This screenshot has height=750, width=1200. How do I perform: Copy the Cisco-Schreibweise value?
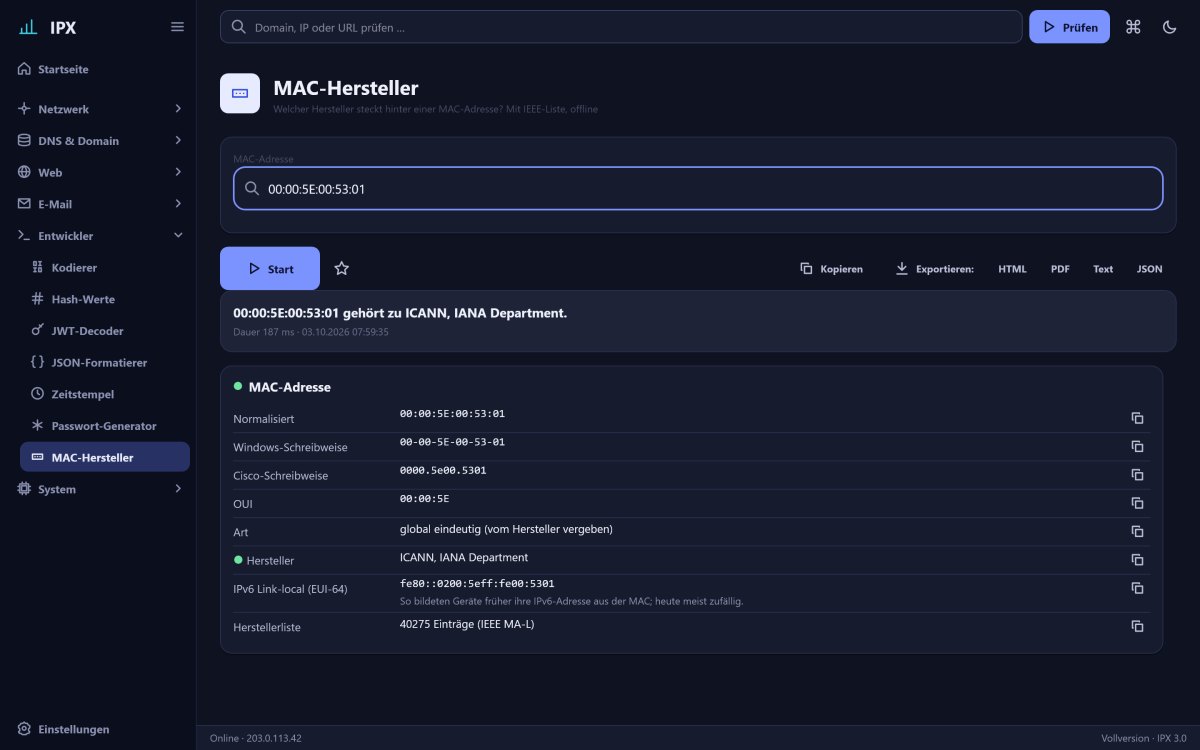1137,475
